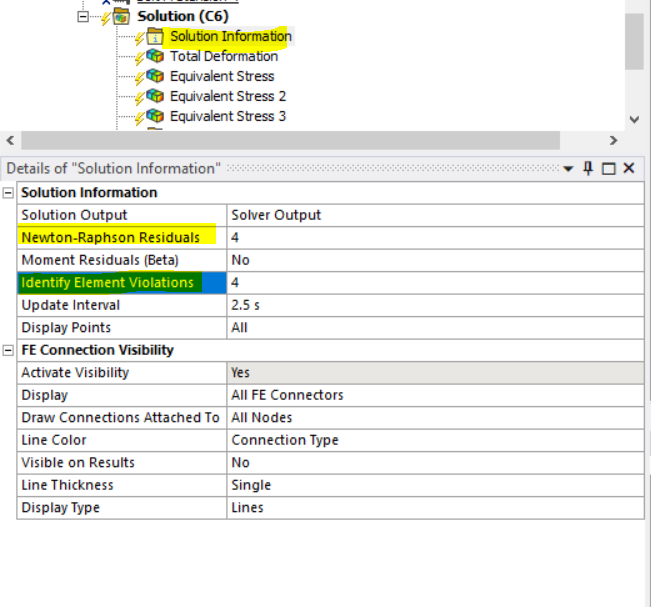651x607 pixels.
Task: Collapse the FE Connection Visibility section
Action: click(9, 350)
